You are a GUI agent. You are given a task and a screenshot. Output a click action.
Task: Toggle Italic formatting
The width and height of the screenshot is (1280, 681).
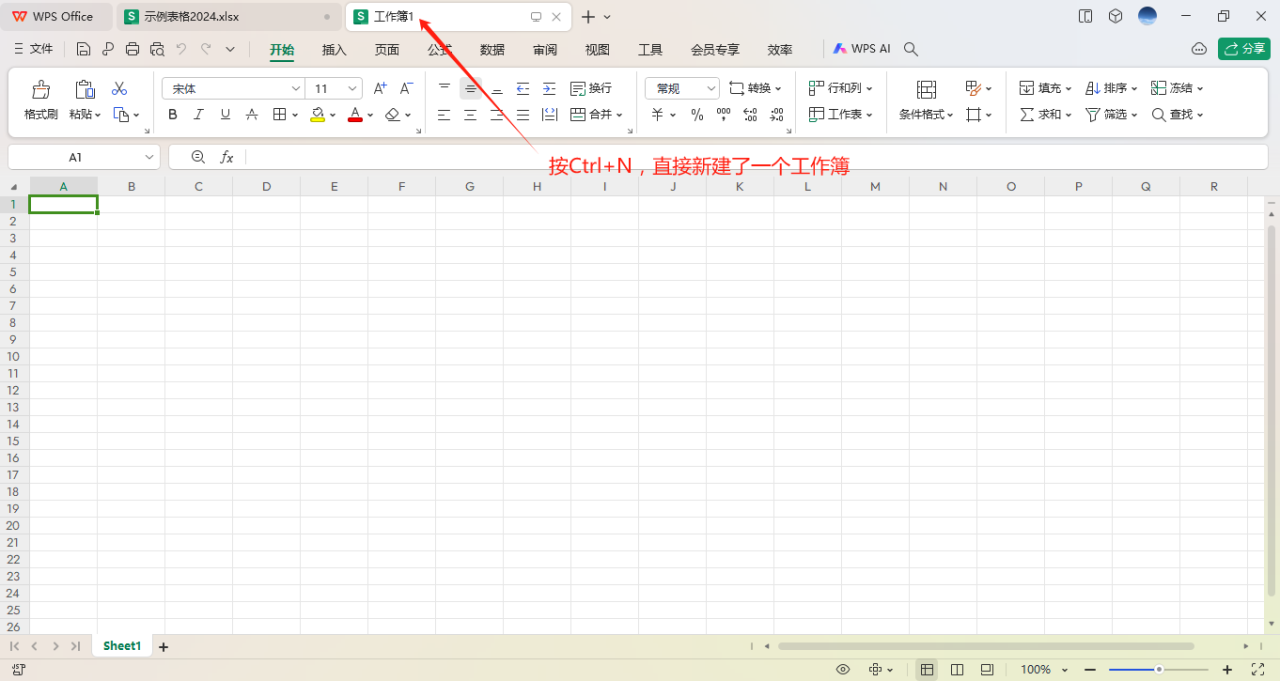coord(199,115)
